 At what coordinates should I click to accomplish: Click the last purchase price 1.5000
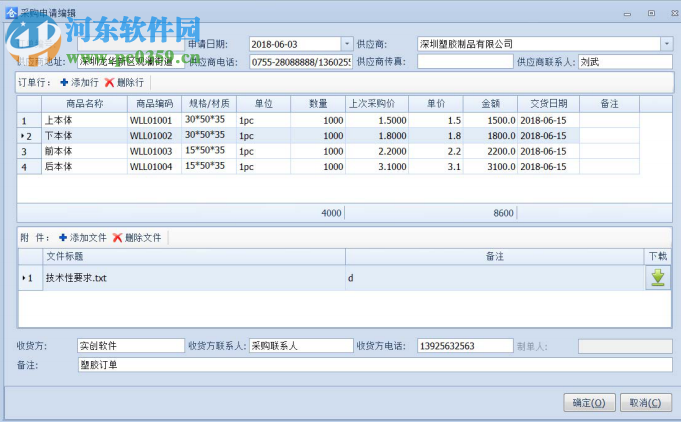(377, 120)
